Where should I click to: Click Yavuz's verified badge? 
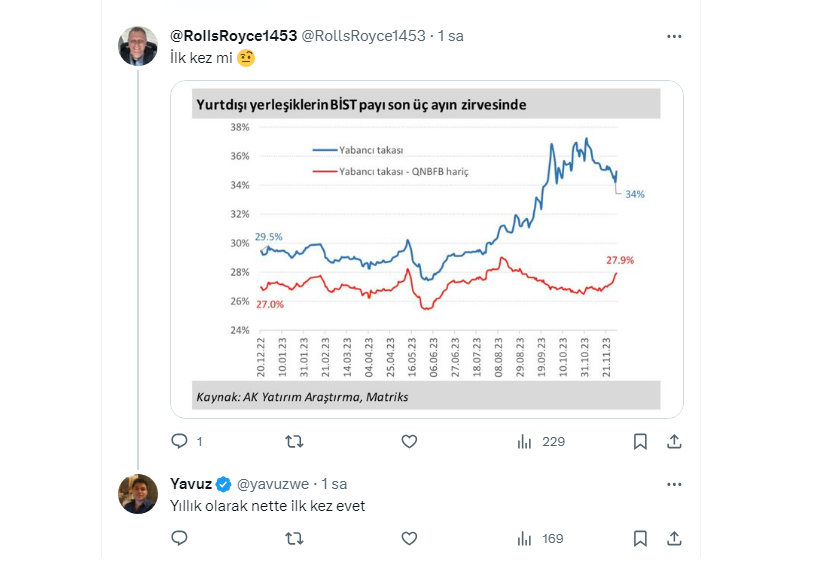[x=224, y=484]
